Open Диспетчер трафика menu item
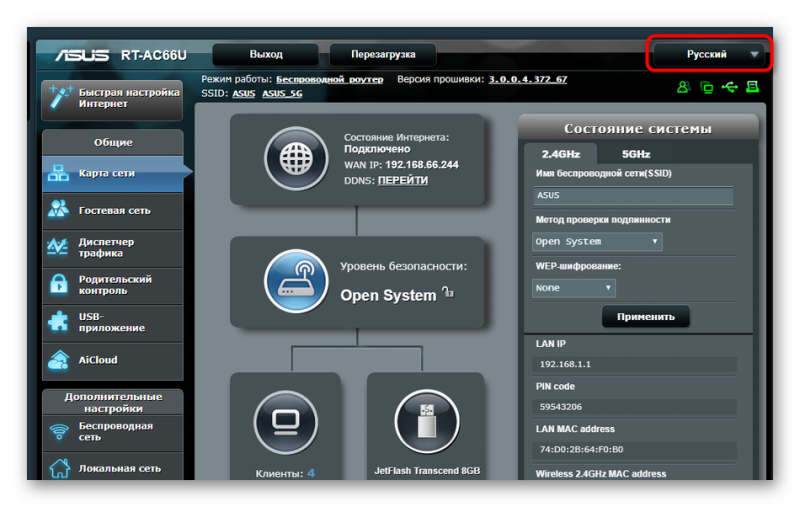 coord(113,248)
